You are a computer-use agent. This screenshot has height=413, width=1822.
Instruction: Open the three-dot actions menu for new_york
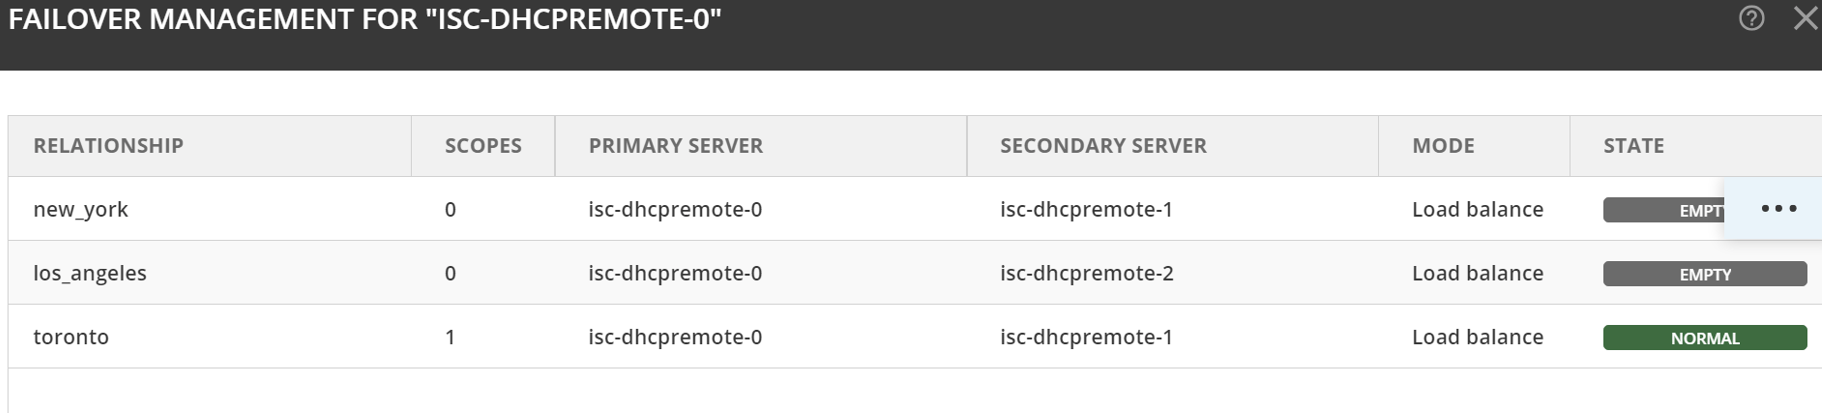[x=1778, y=209]
